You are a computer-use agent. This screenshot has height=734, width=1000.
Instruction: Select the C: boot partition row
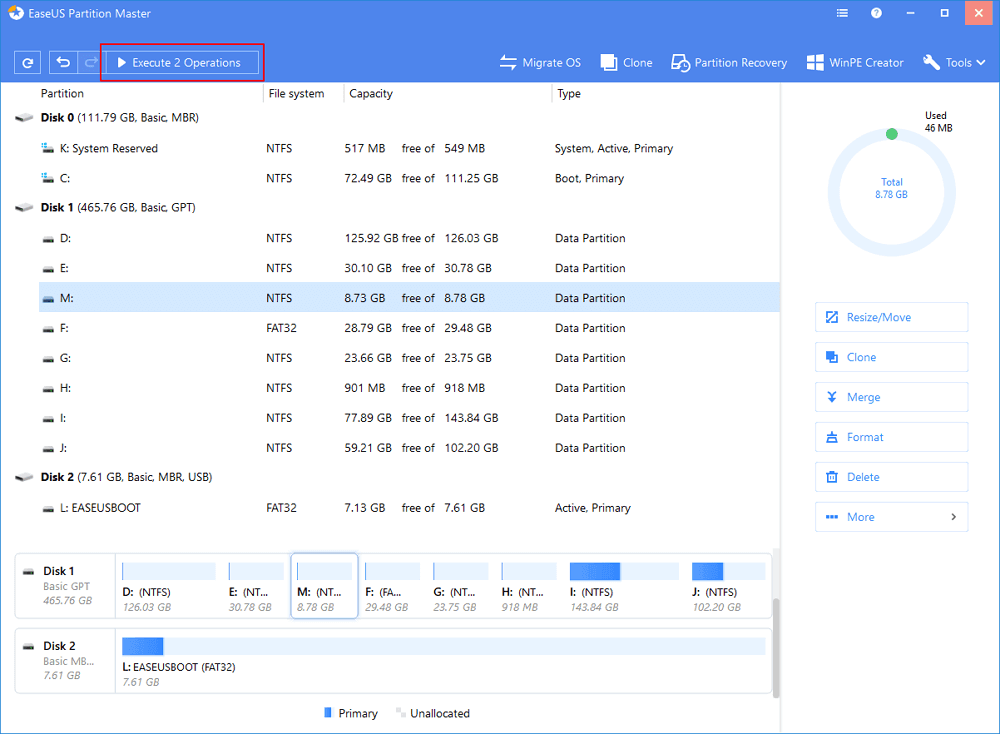pyautogui.click(x=409, y=179)
